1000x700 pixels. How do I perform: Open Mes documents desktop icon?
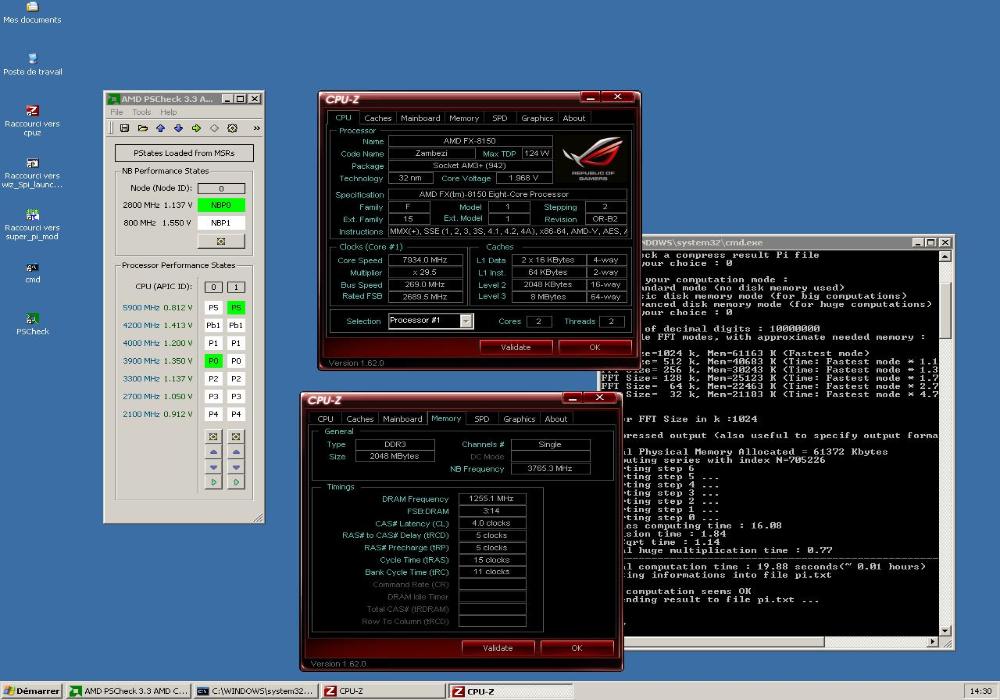click(x=32, y=13)
